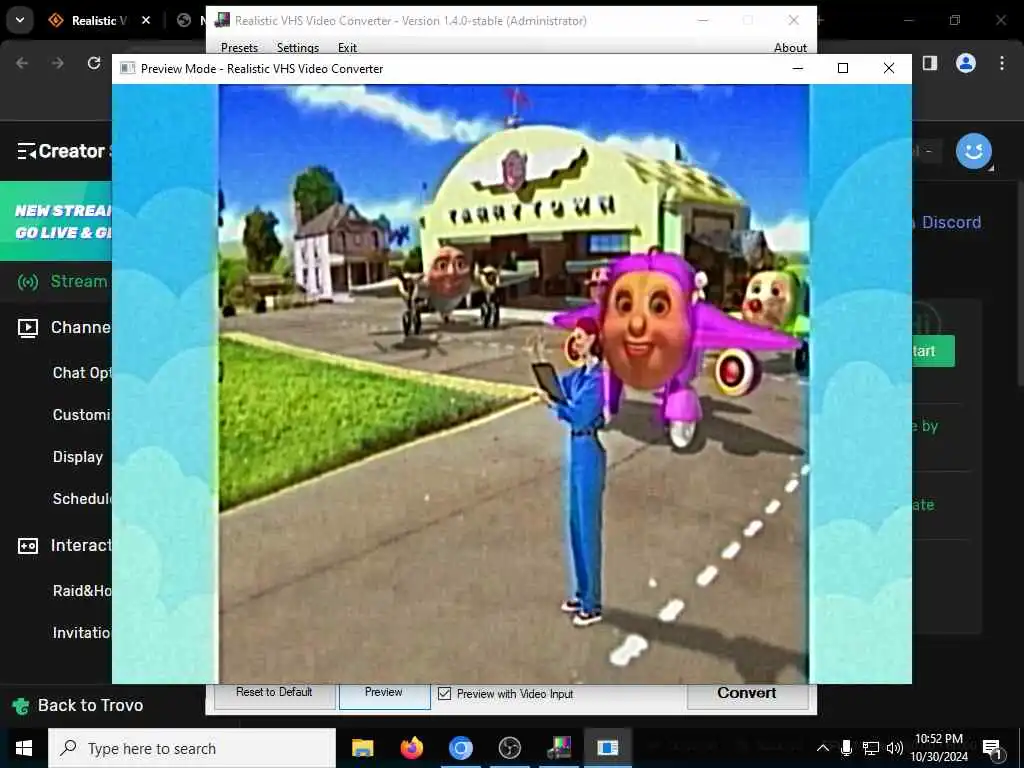Screen dimensions: 1024x768
Task: Open the Channel section in sidebar
Action: tap(64, 327)
